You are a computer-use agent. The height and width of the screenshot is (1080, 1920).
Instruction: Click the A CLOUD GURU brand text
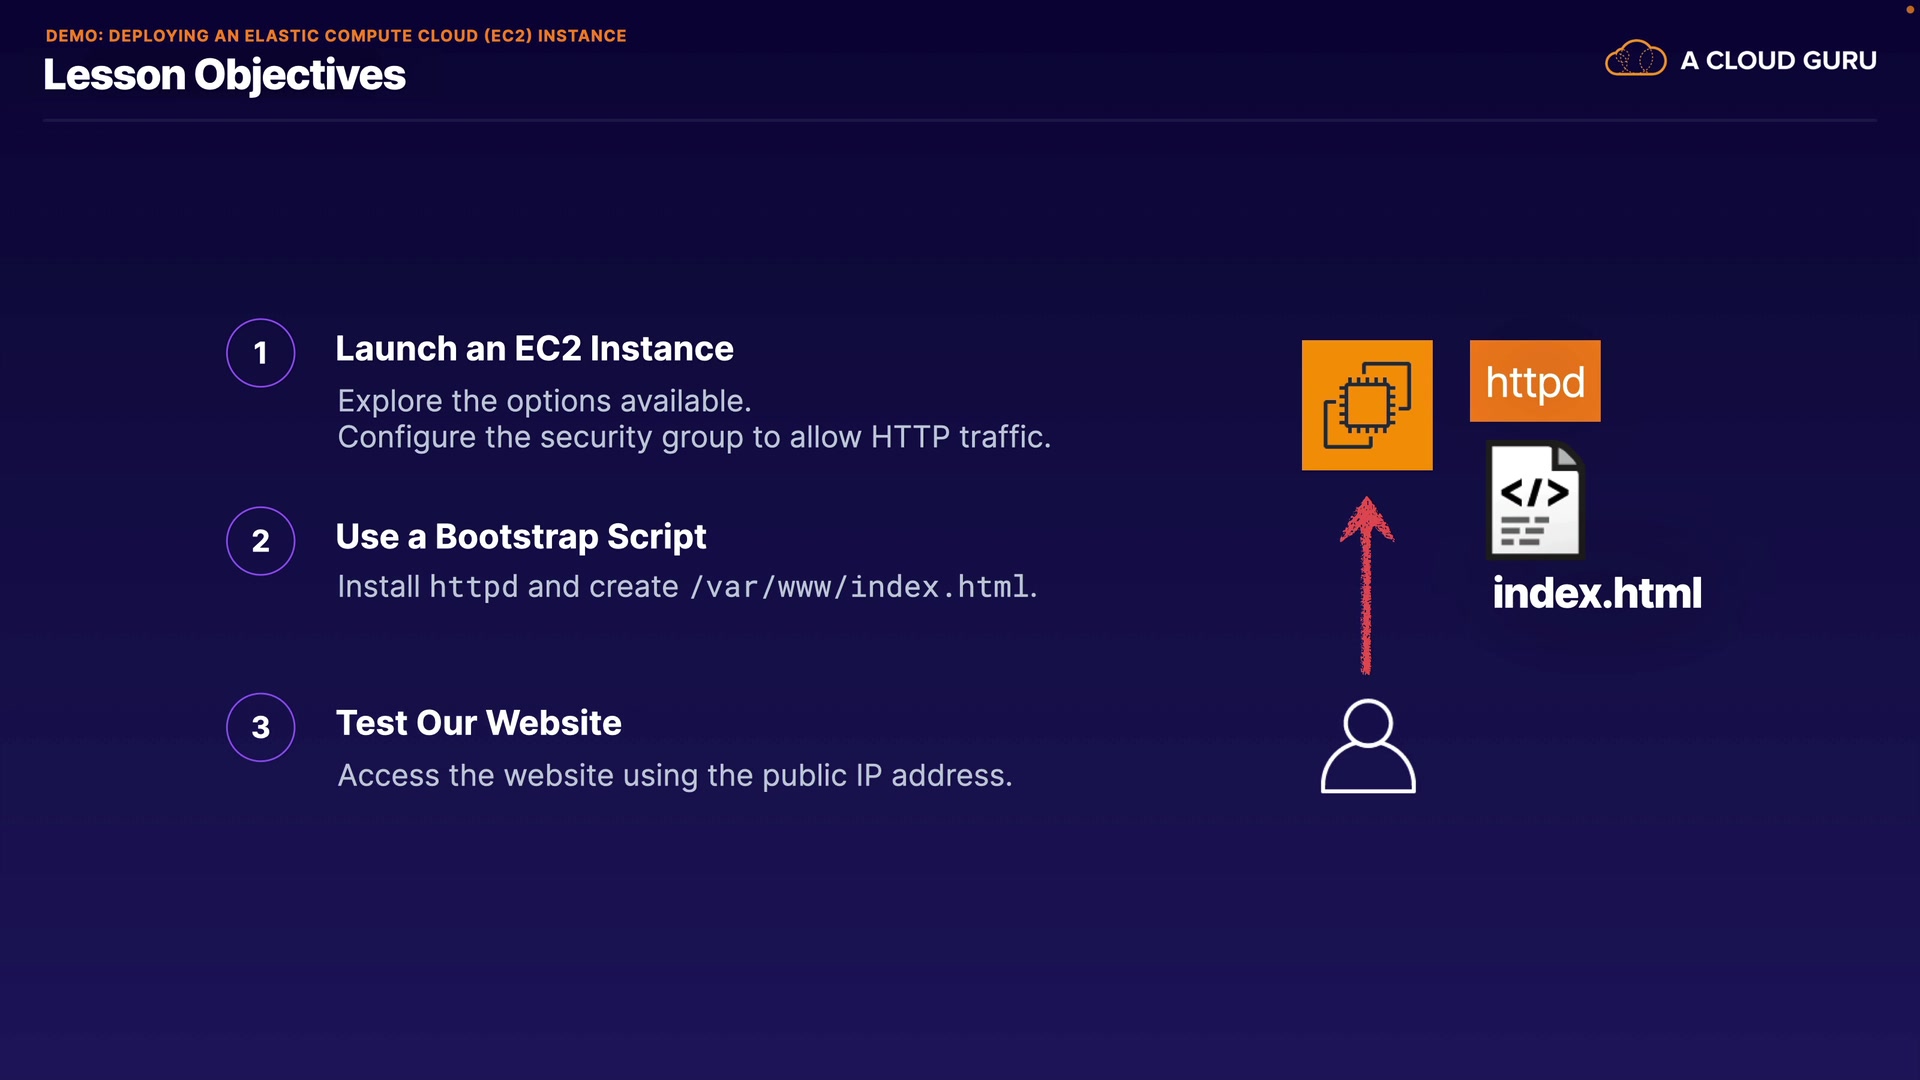[1778, 60]
